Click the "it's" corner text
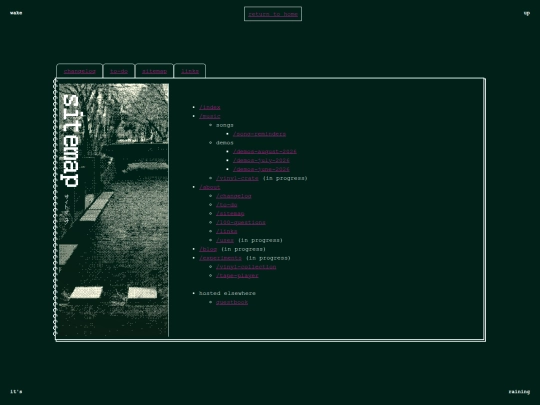 click(16, 392)
